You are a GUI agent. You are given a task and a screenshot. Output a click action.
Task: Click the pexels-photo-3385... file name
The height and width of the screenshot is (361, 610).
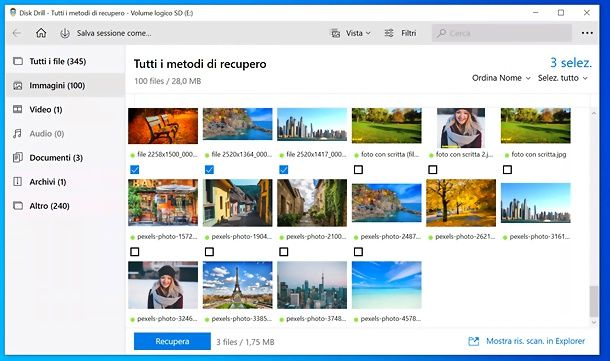(242, 319)
